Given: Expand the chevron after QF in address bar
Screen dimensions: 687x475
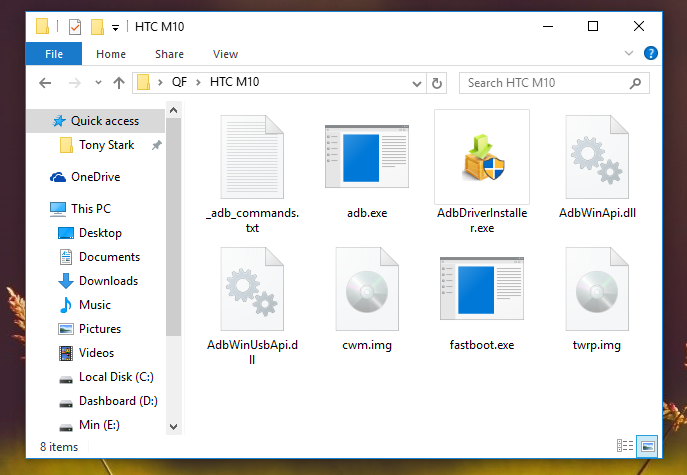Looking at the screenshot, I should coord(198,82).
